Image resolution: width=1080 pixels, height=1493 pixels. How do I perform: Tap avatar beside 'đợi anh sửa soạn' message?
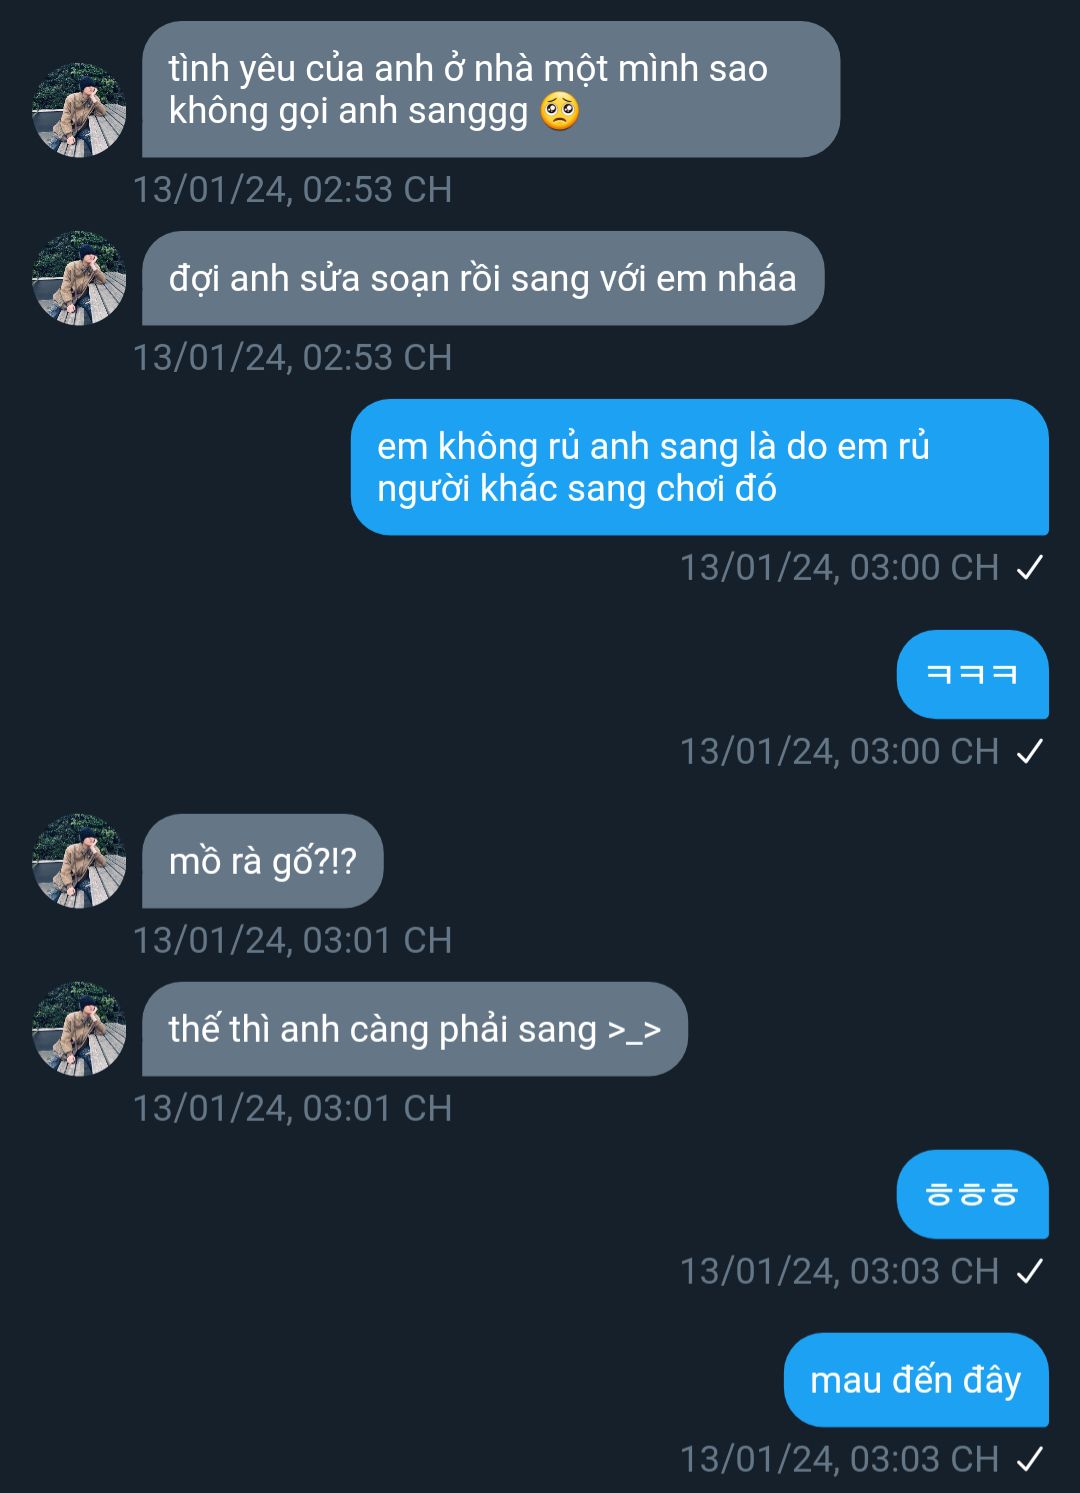point(79,278)
